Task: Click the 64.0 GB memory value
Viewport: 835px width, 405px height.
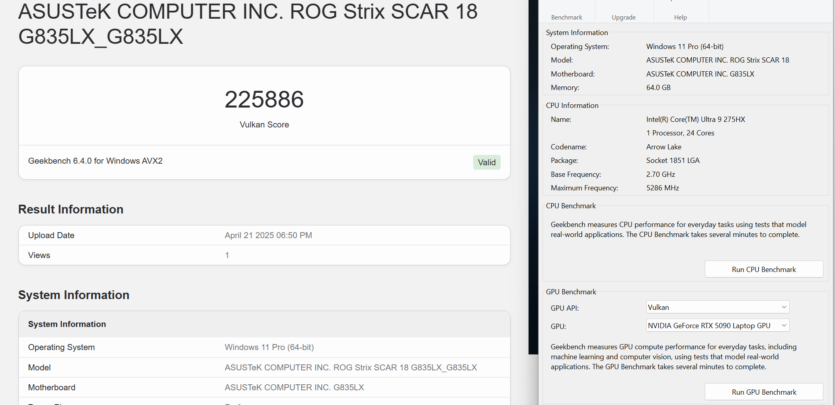Action: pos(659,88)
